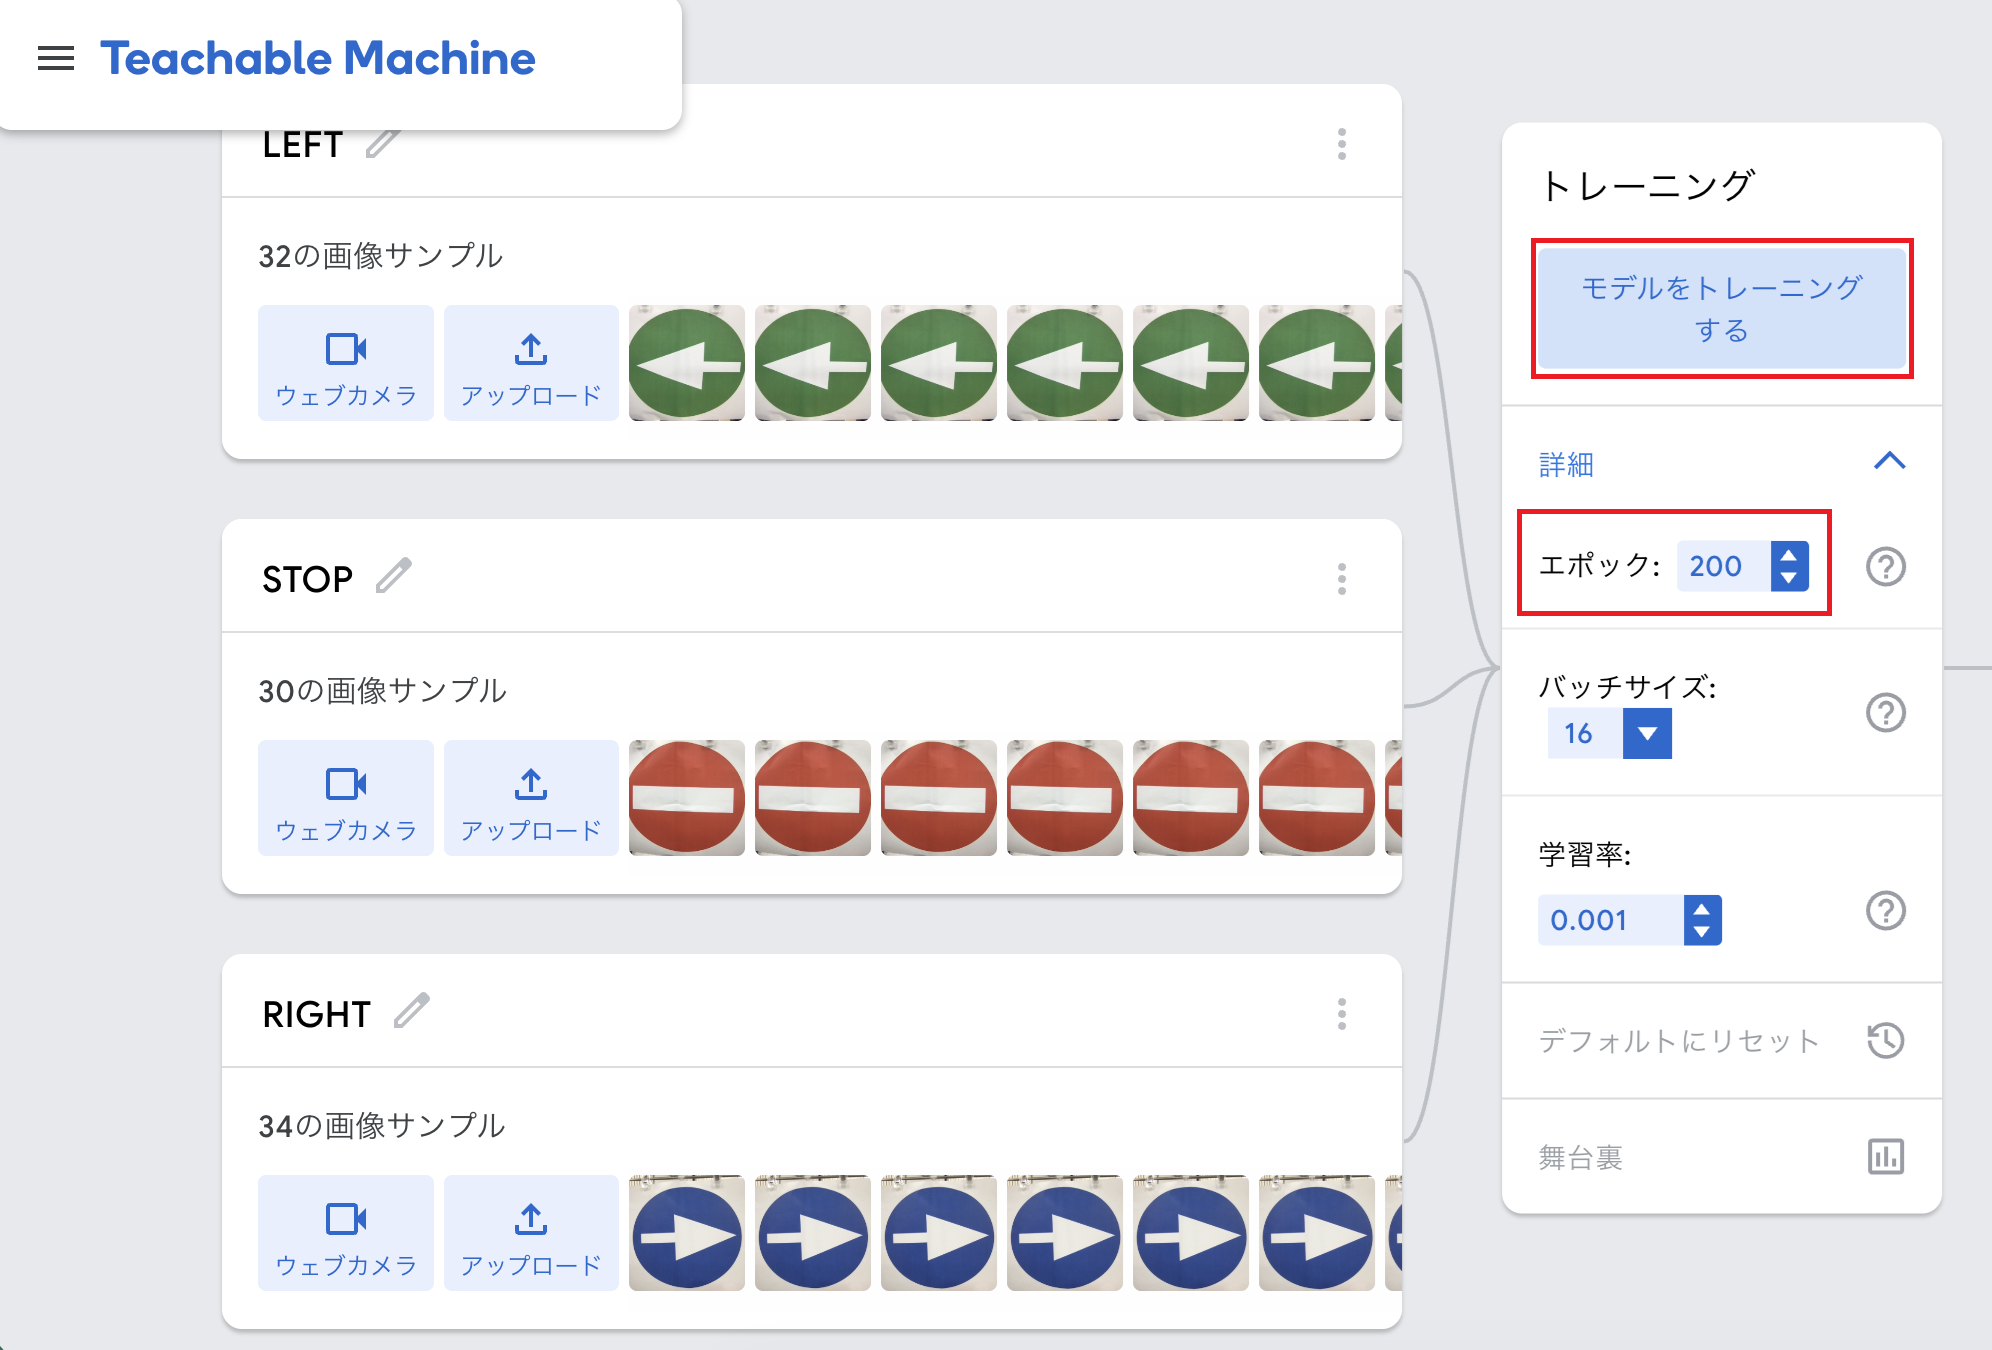This screenshot has height=1350, width=1992.
Task: Collapse the 詳細 advanced settings section
Action: pyautogui.click(x=1889, y=462)
